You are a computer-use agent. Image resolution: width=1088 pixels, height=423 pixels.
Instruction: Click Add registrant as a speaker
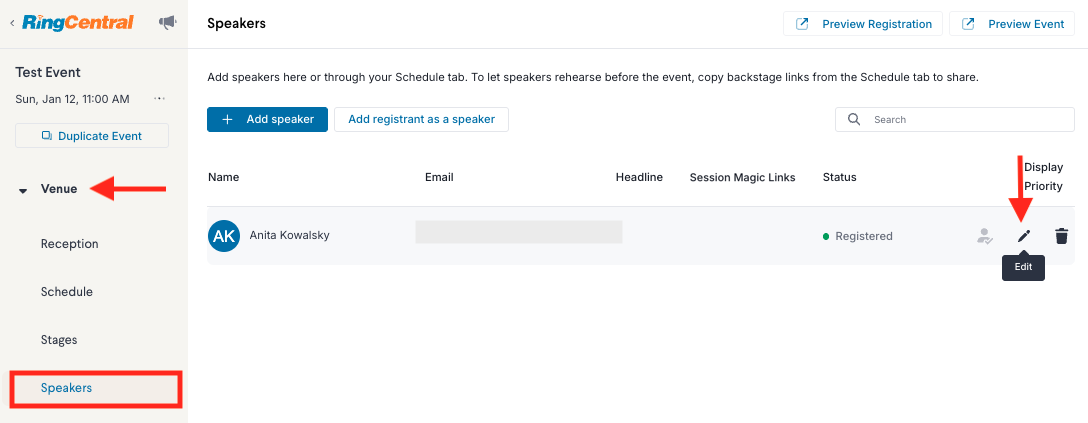[x=421, y=119]
